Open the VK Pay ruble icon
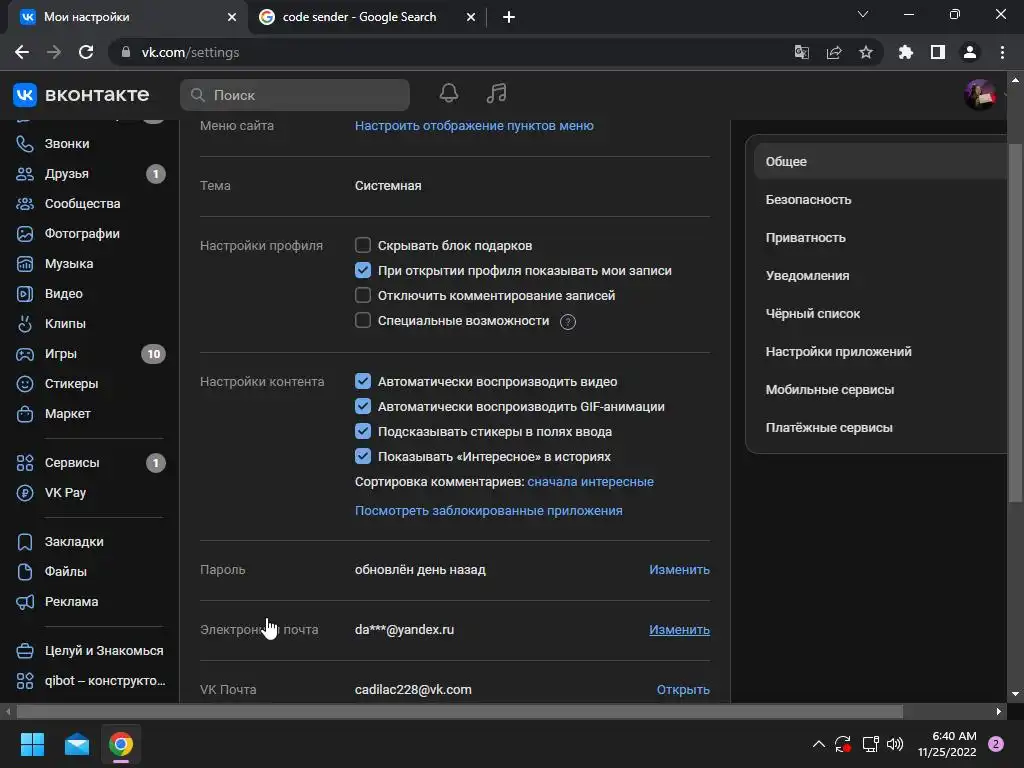Screen dimensions: 1024x768 click(25, 493)
